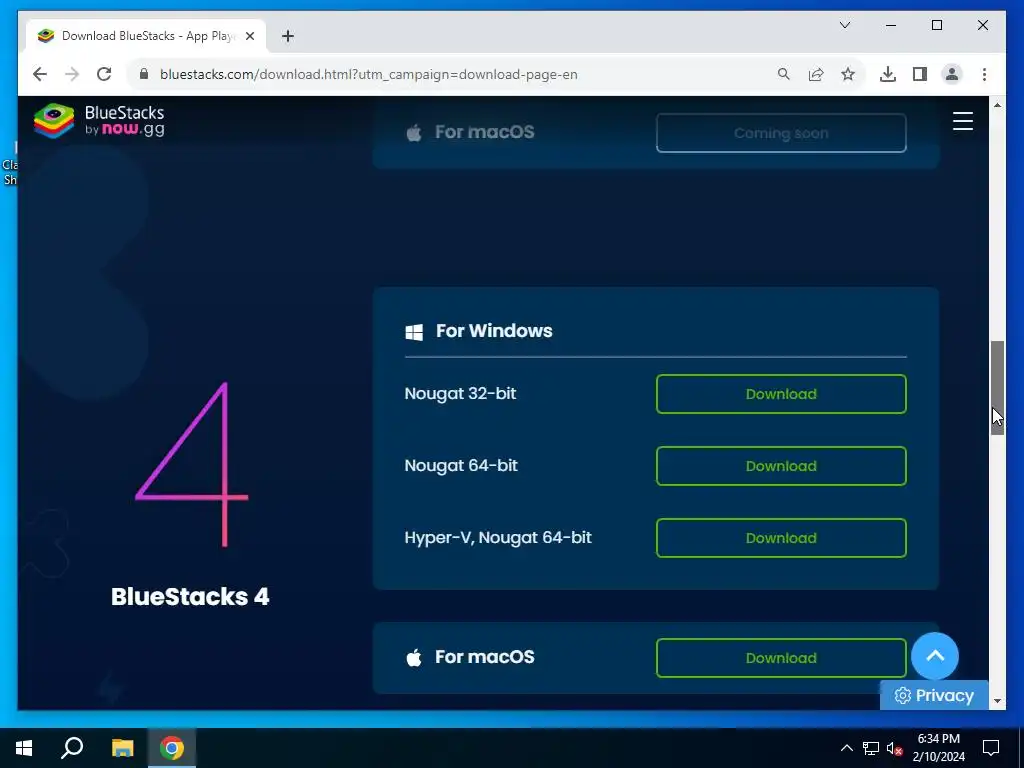Open the Windows Start menu

24,748
